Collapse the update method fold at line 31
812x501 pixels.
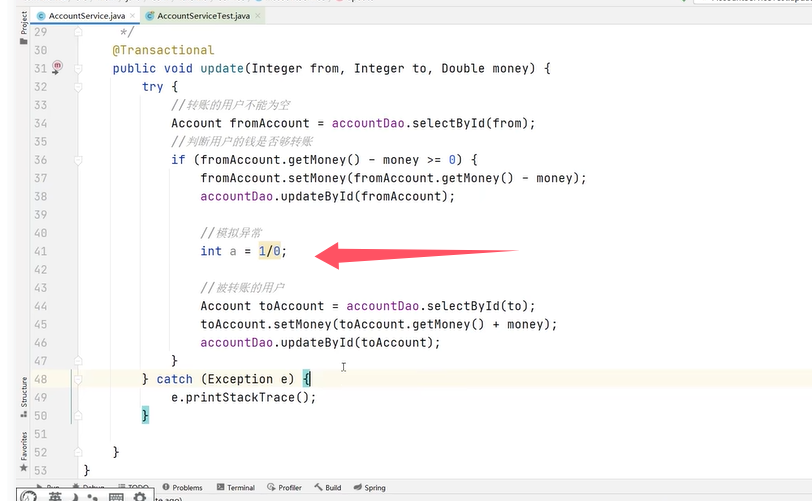pos(78,68)
